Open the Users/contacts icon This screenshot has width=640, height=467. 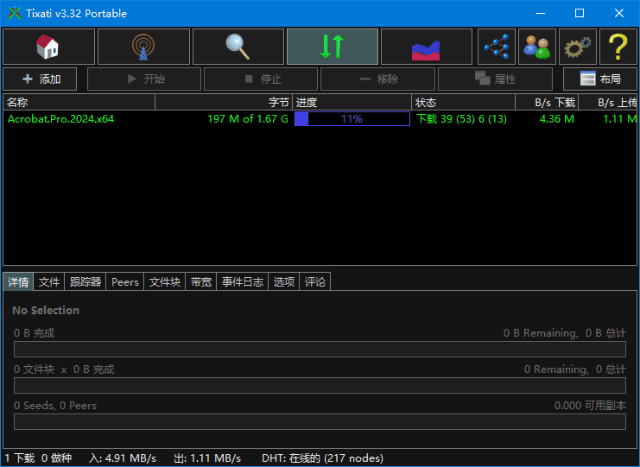pos(537,47)
